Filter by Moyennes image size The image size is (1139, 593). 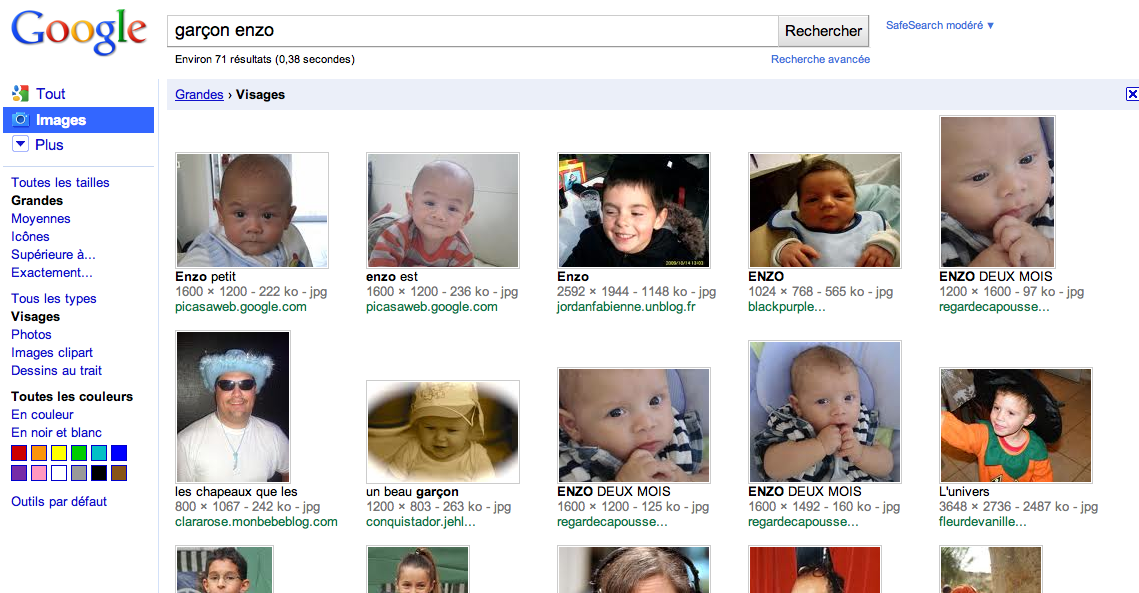tap(41, 219)
